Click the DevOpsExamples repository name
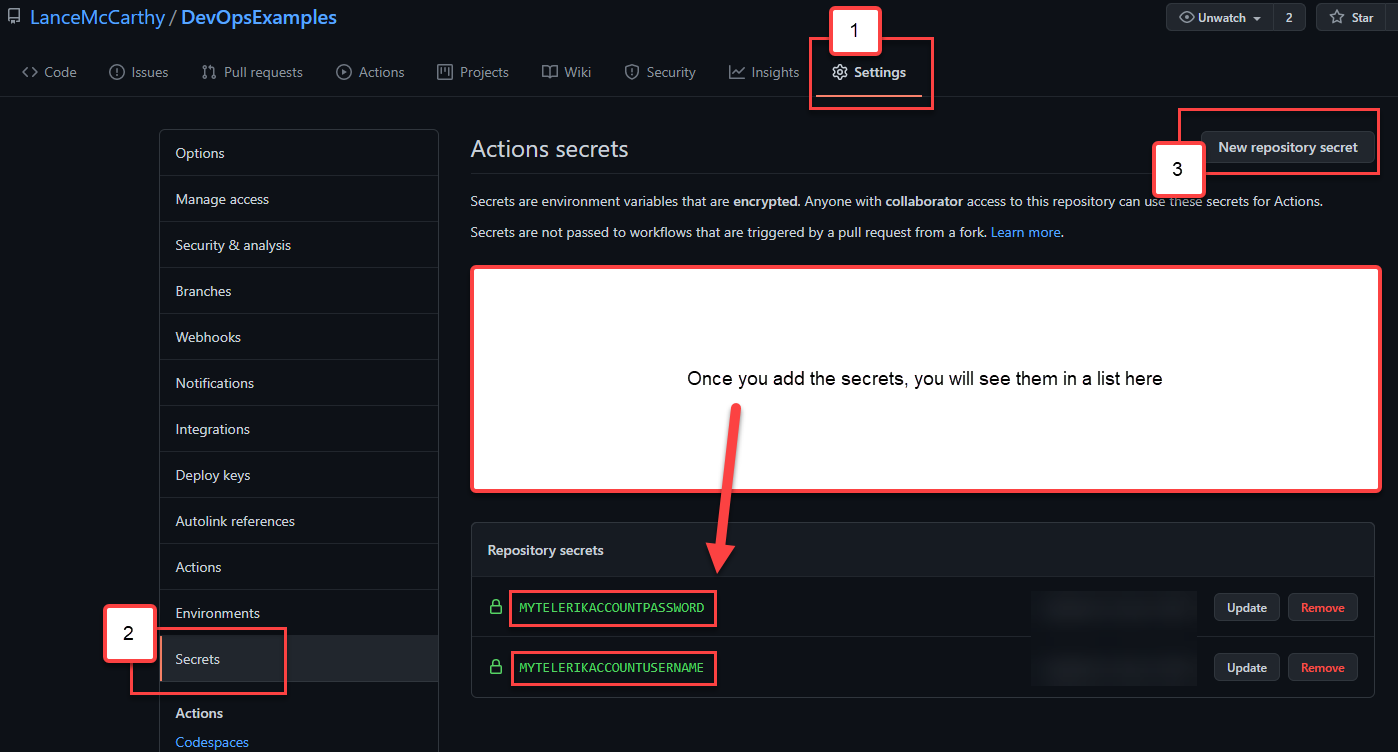Image resolution: width=1398 pixels, height=752 pixels. (259, 17)
